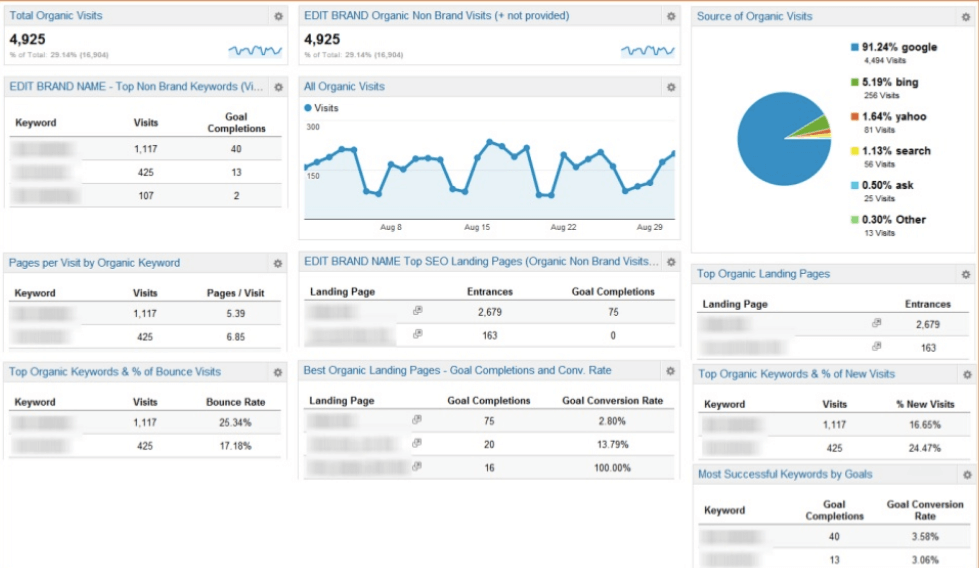Click gear on Top Organic Landing Pages widget

[966, 275]
